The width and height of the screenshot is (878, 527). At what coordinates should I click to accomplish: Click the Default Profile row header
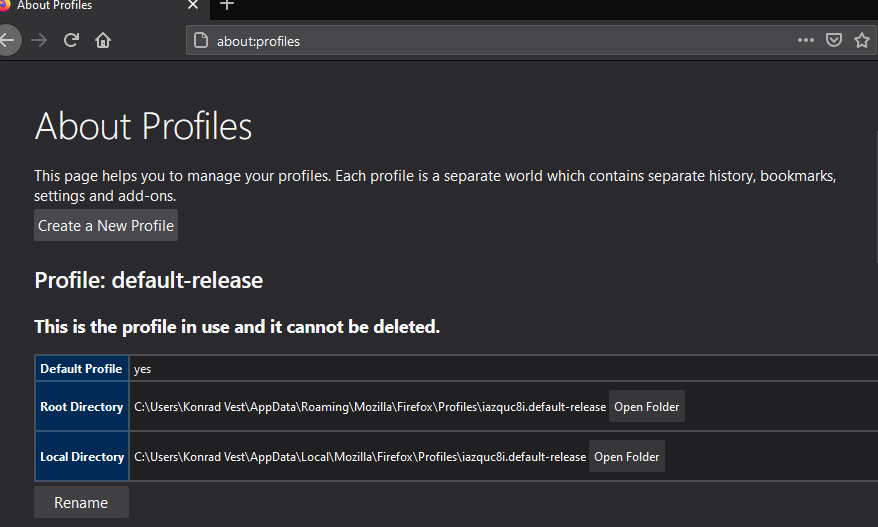81,369
